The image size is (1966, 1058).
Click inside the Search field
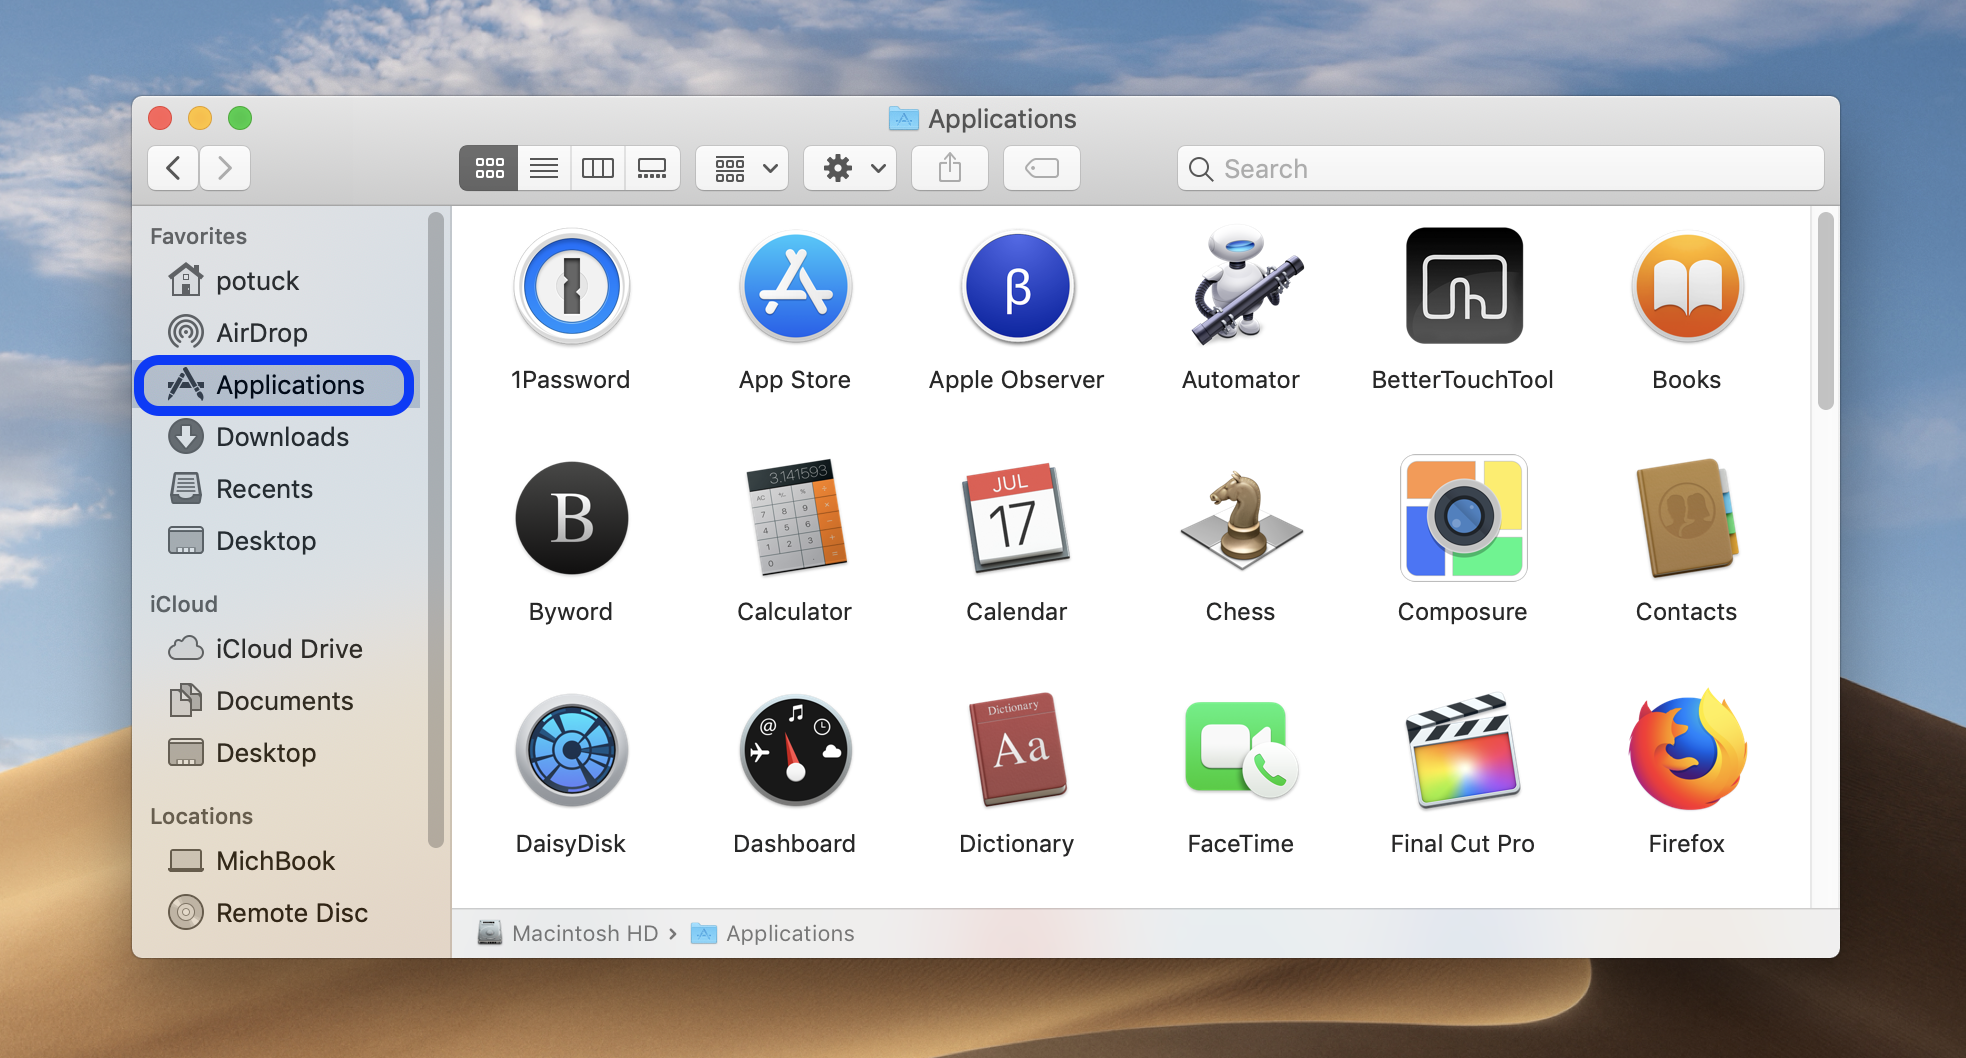(1400, 168)
